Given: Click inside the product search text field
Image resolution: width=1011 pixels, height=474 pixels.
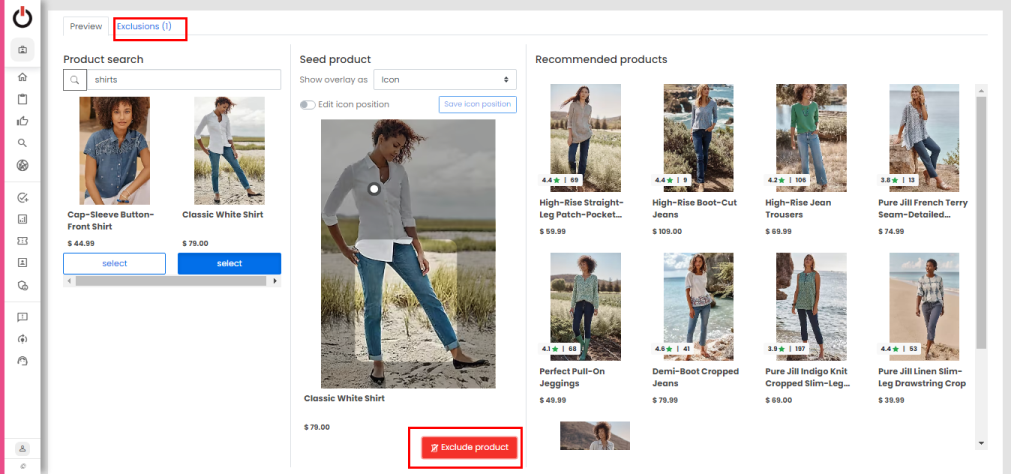Looking at the screenshot, I should [185, 80].
